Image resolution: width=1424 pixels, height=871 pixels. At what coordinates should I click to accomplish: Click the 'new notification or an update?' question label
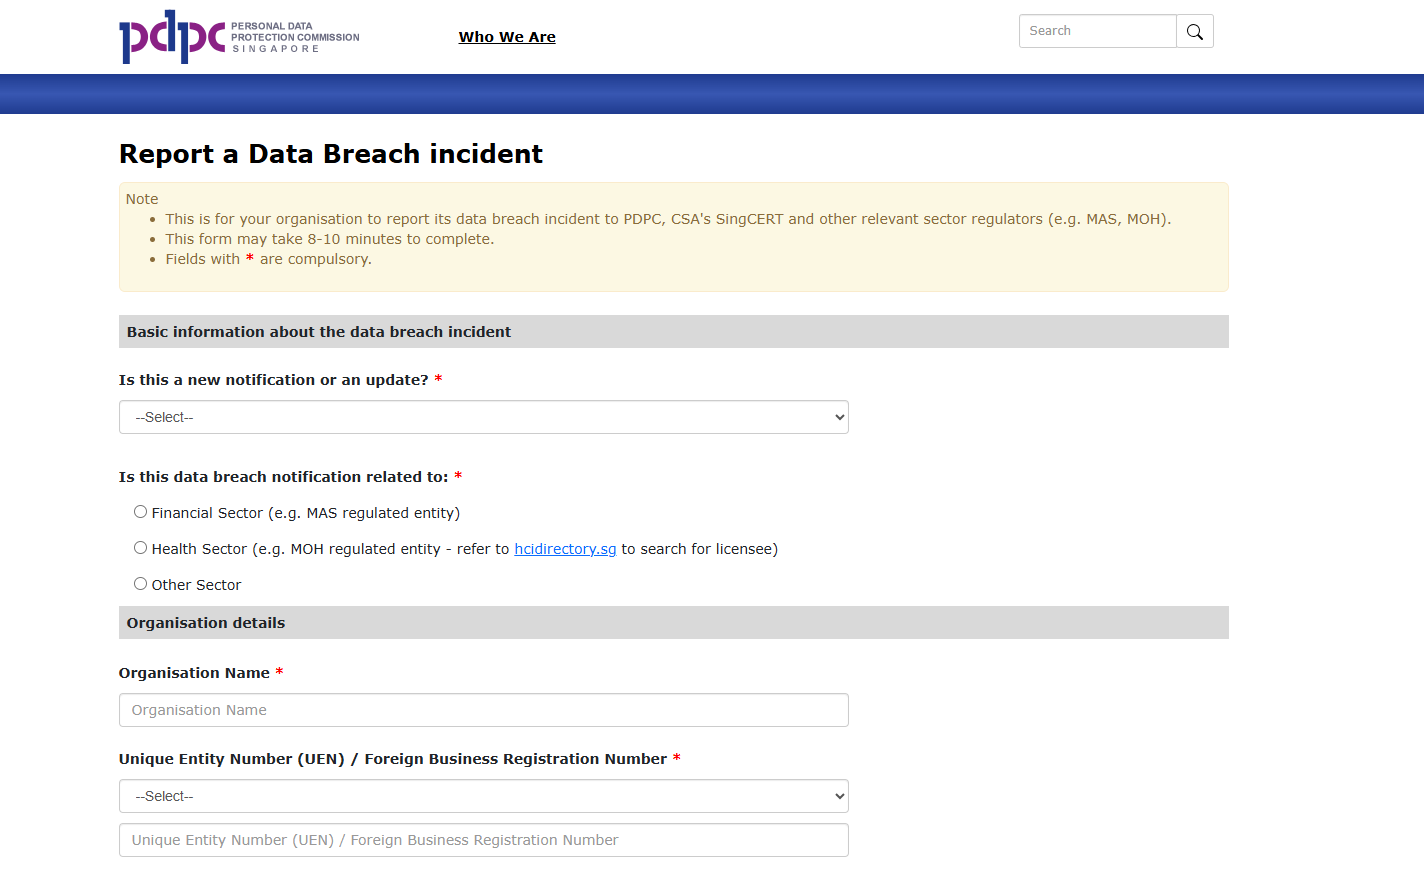(x=273, y=380)
